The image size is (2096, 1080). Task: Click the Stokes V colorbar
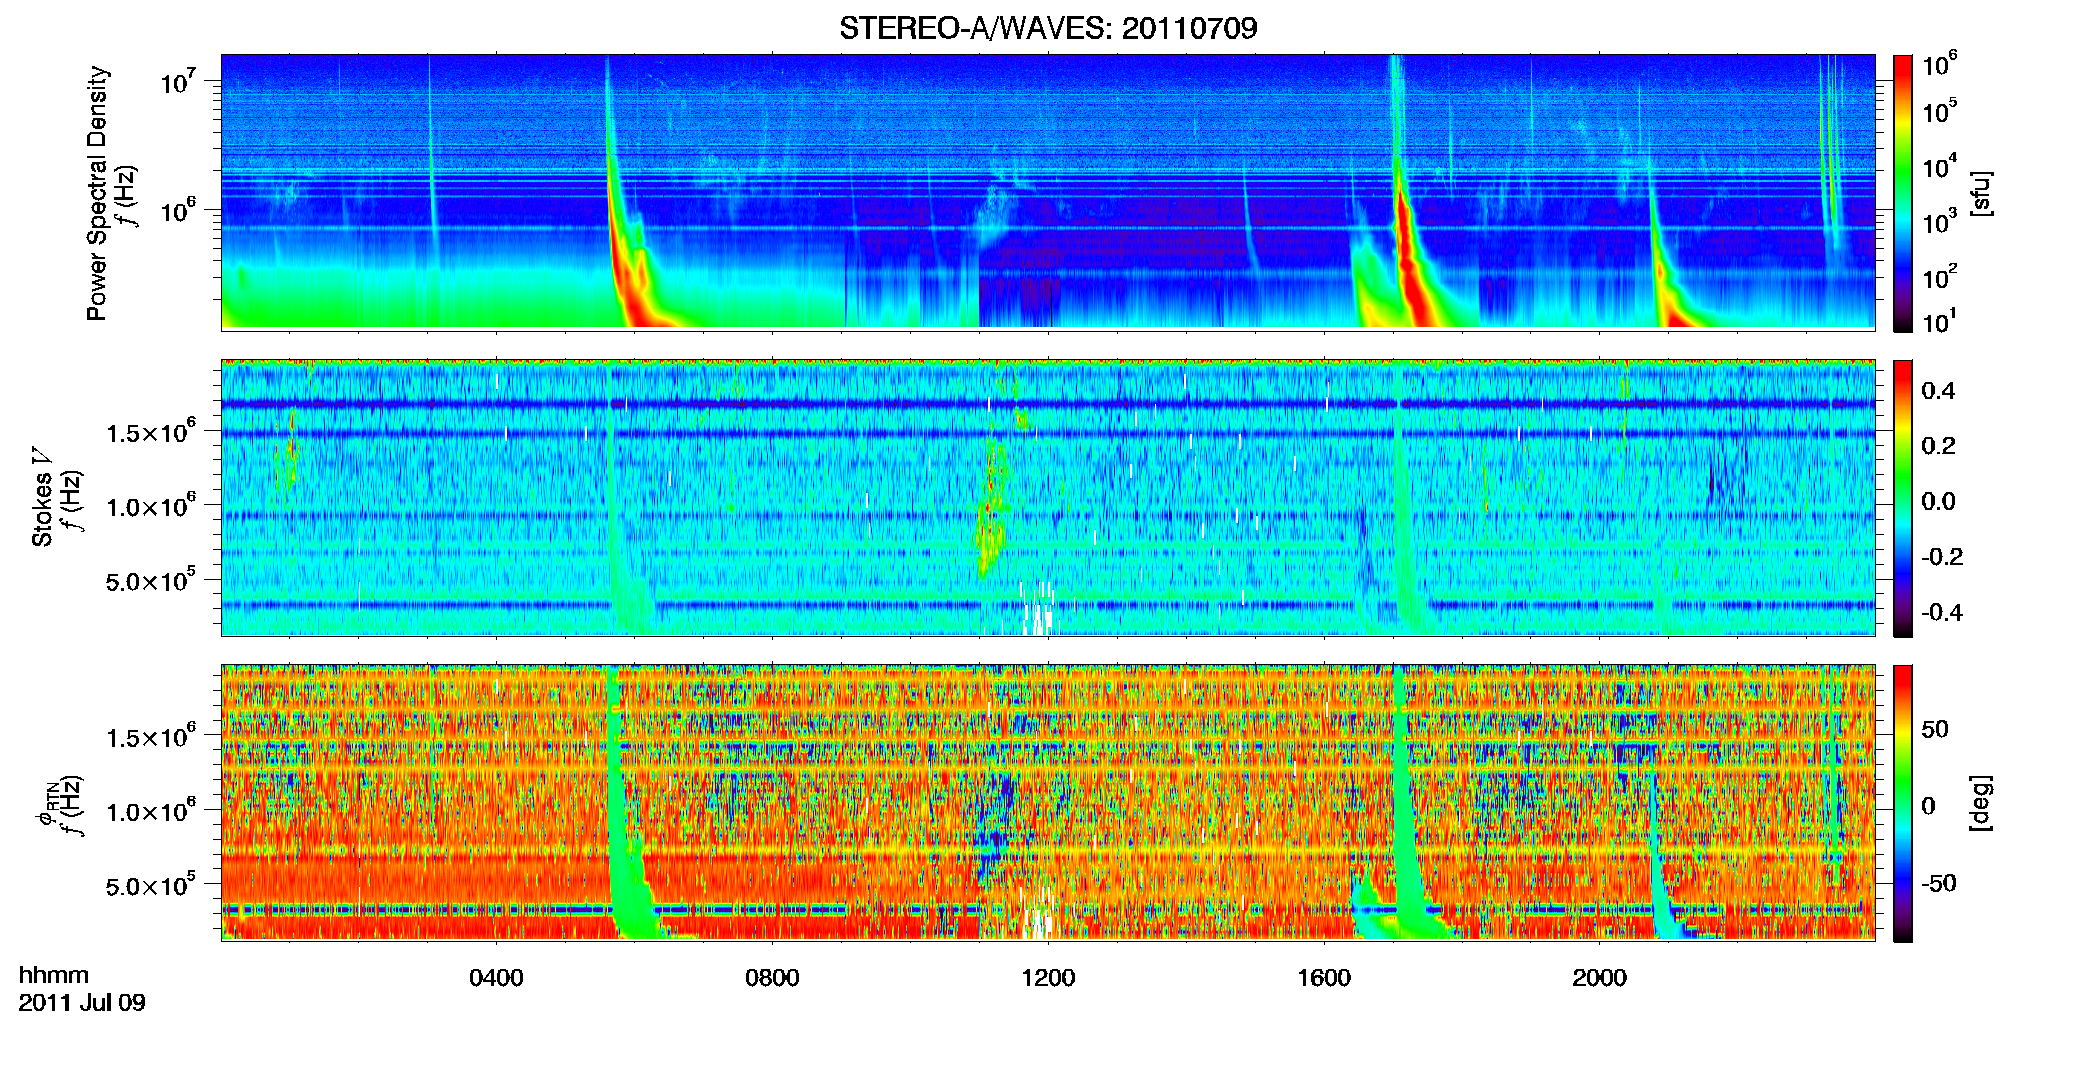[x=1903, y=498]
